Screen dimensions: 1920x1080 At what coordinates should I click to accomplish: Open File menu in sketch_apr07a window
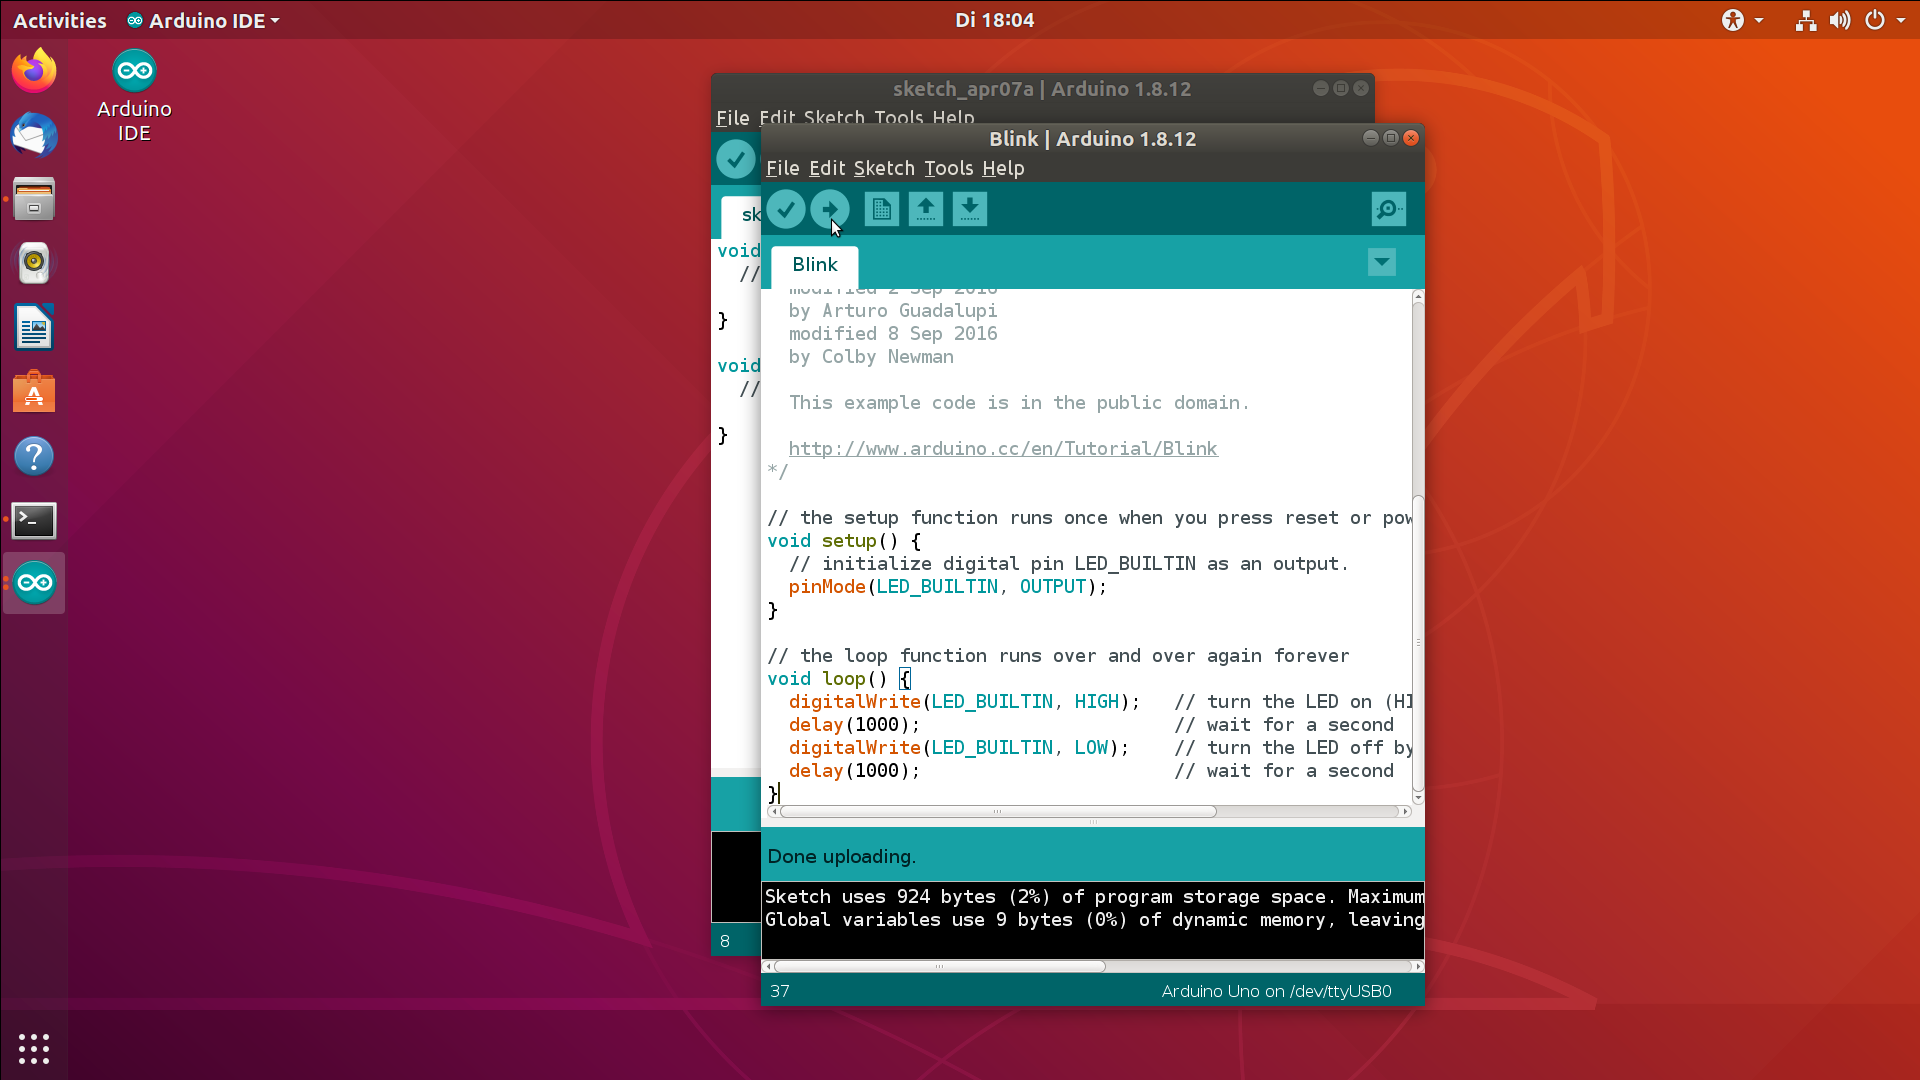tap(732, 118)
